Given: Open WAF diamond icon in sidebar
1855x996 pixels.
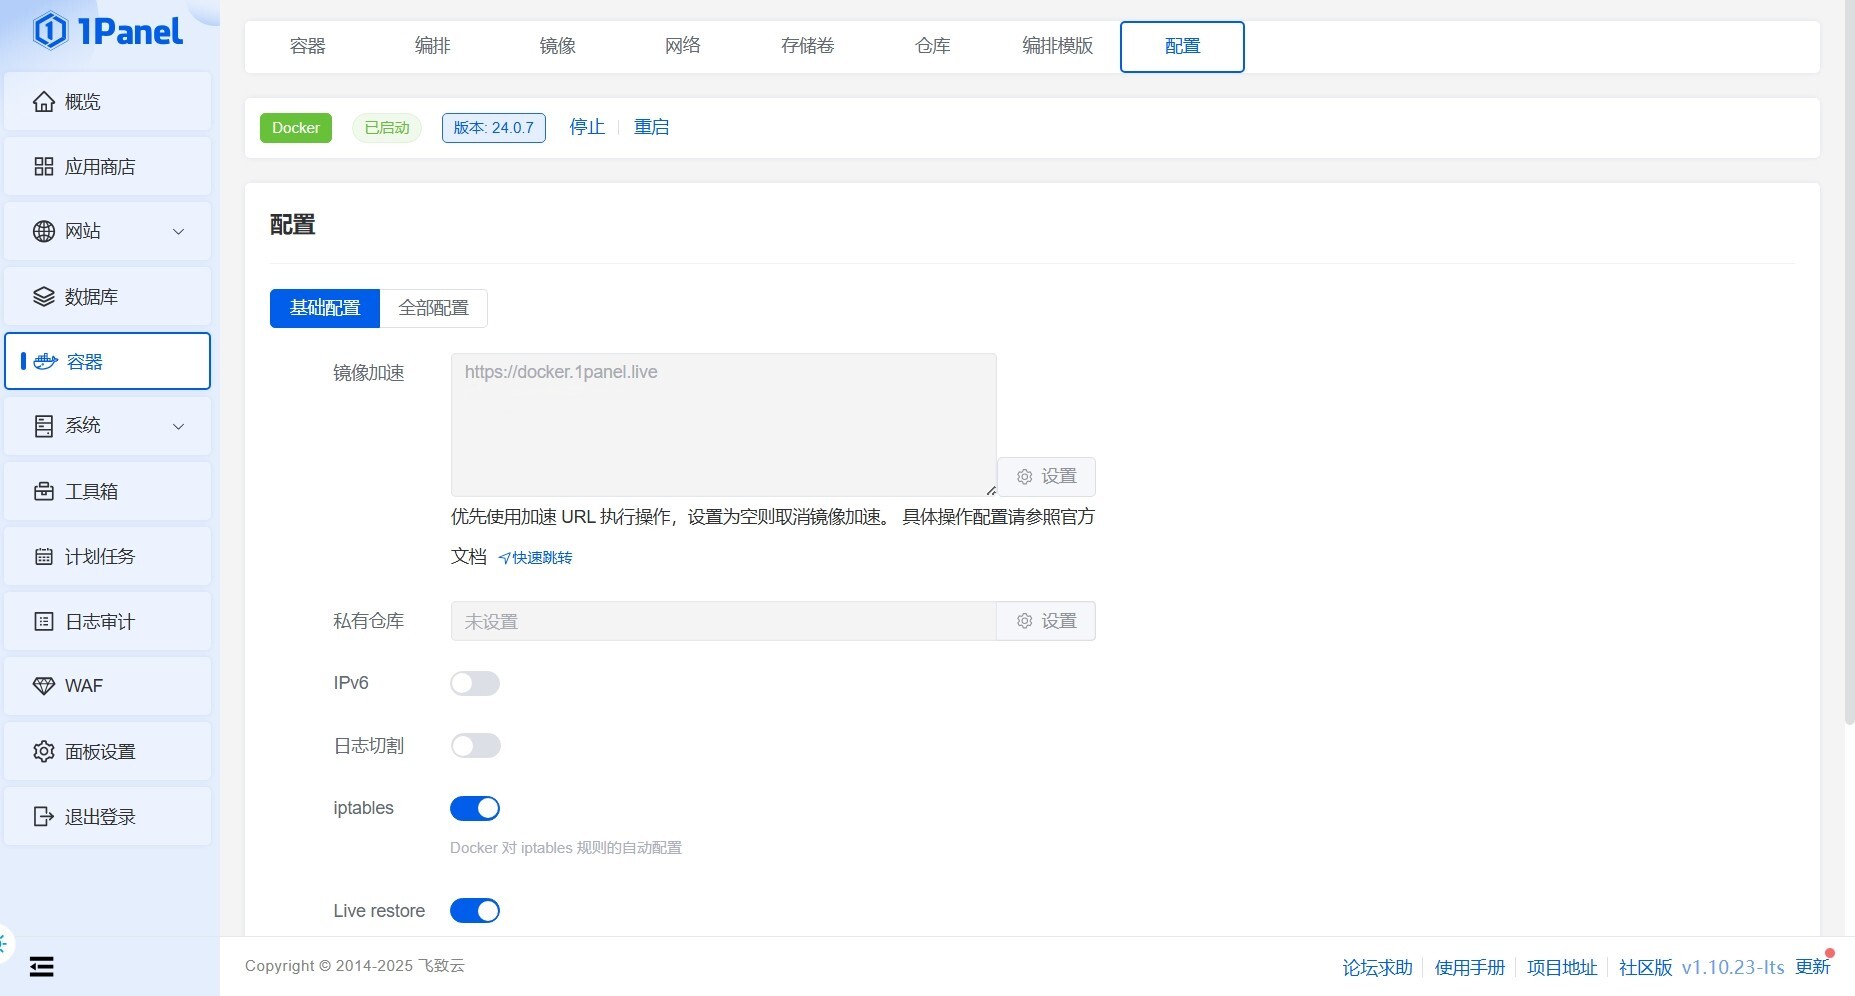Looking at the screenshot, I should pyautogui.click(x=44, y=686).
